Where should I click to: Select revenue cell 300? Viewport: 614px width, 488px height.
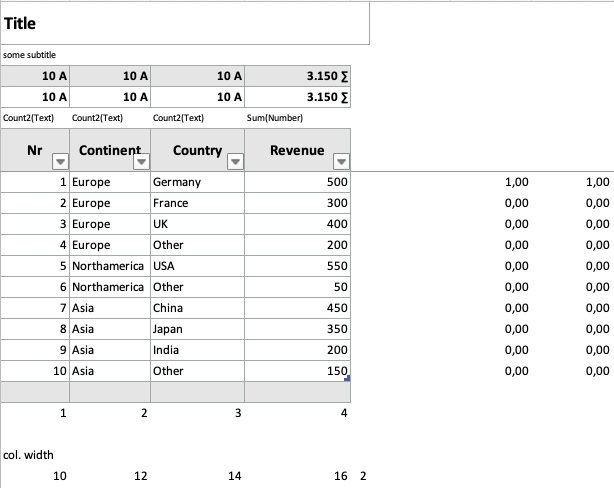pyautogui.click(x=298, y=203)
